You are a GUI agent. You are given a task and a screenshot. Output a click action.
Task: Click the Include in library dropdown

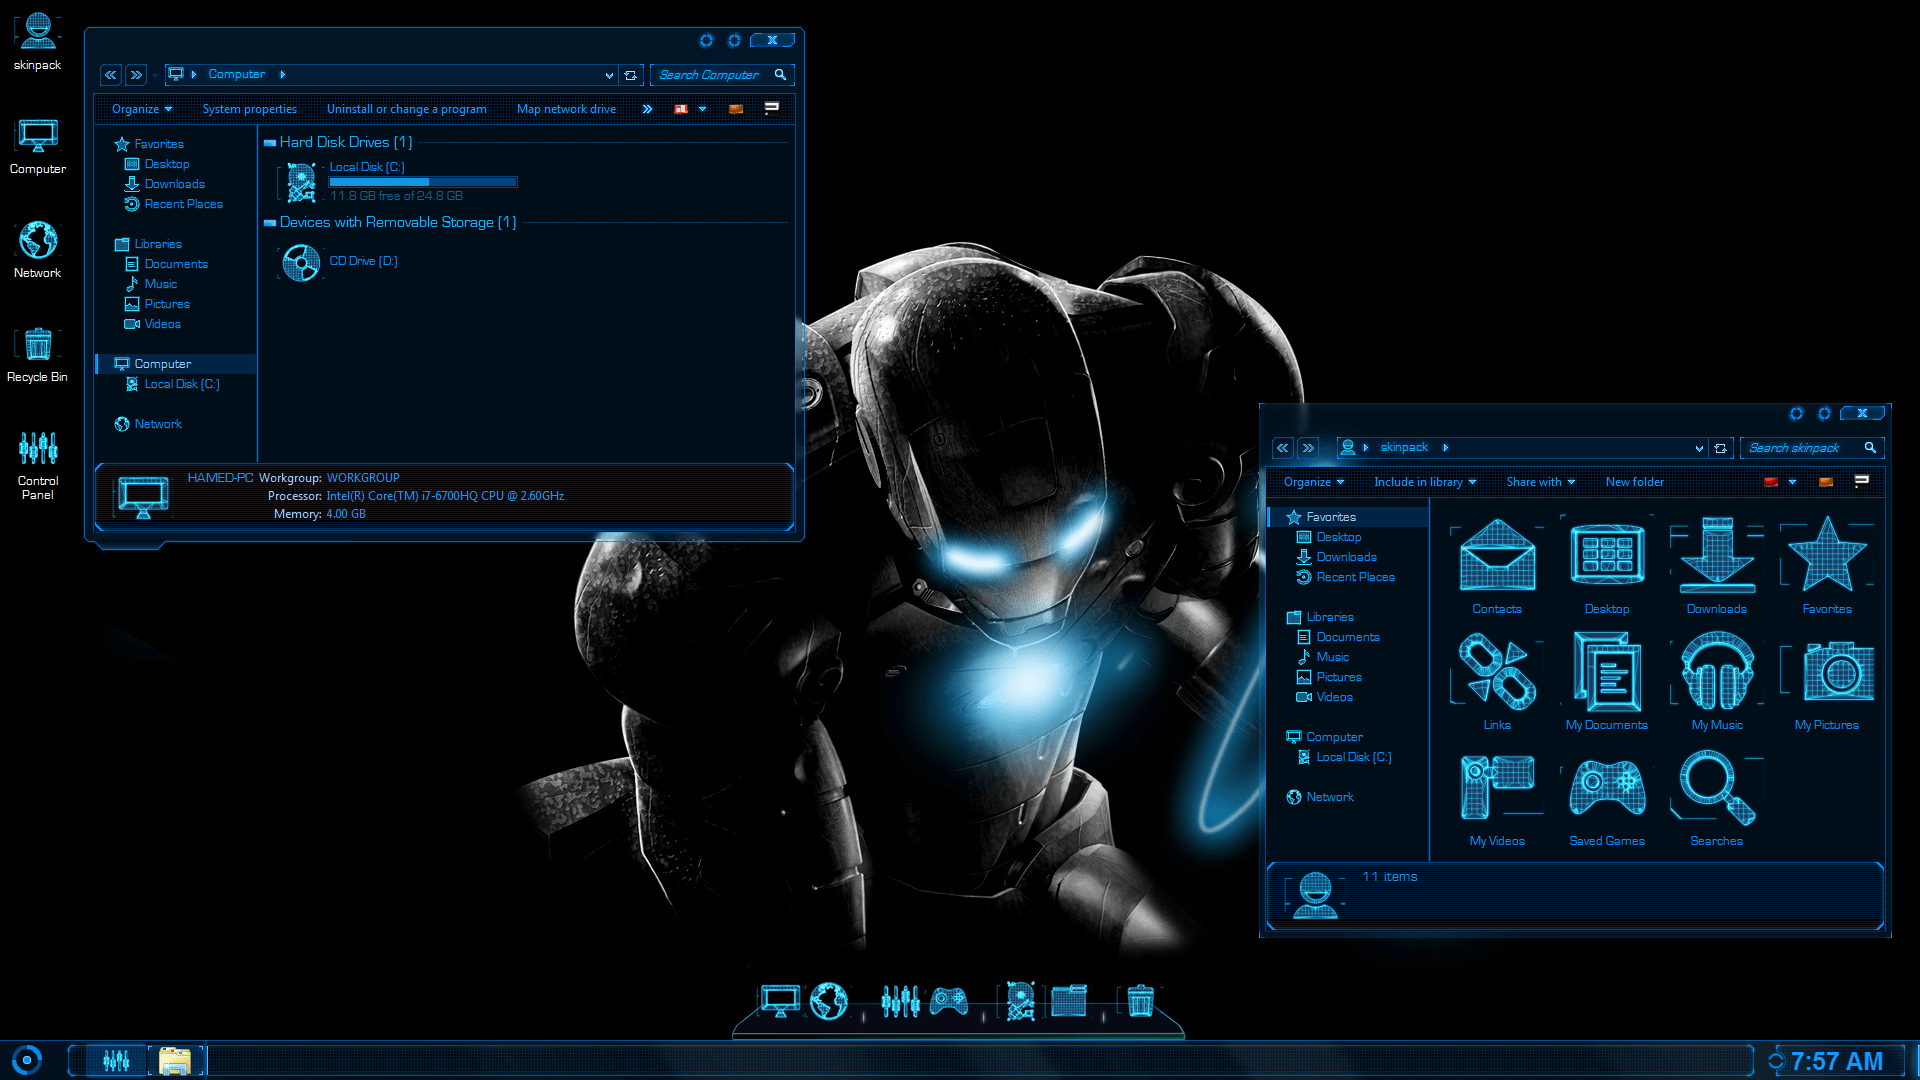(x=1423, y=481)
